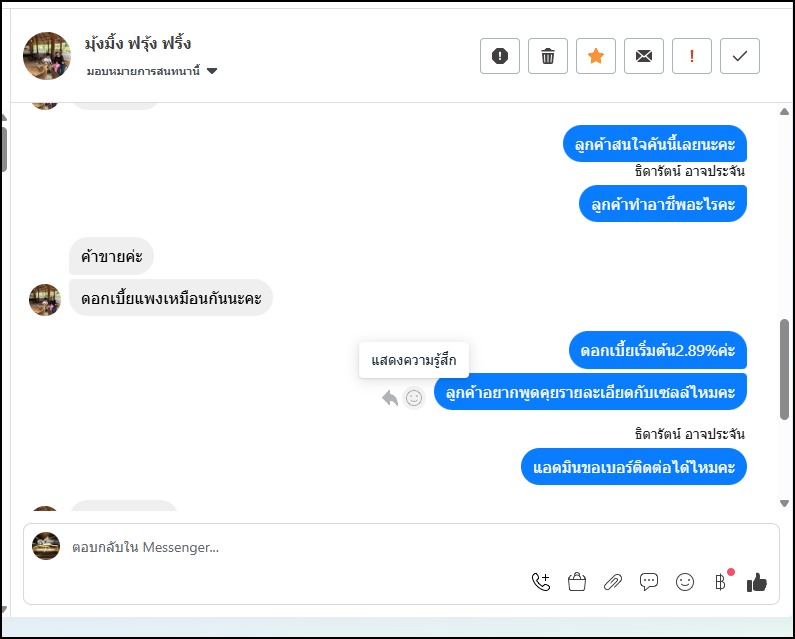This screenshot has width=795, height=639.
Task: Send a thumbs-up like
Action: pyautogui.click(x=757, y=581)
